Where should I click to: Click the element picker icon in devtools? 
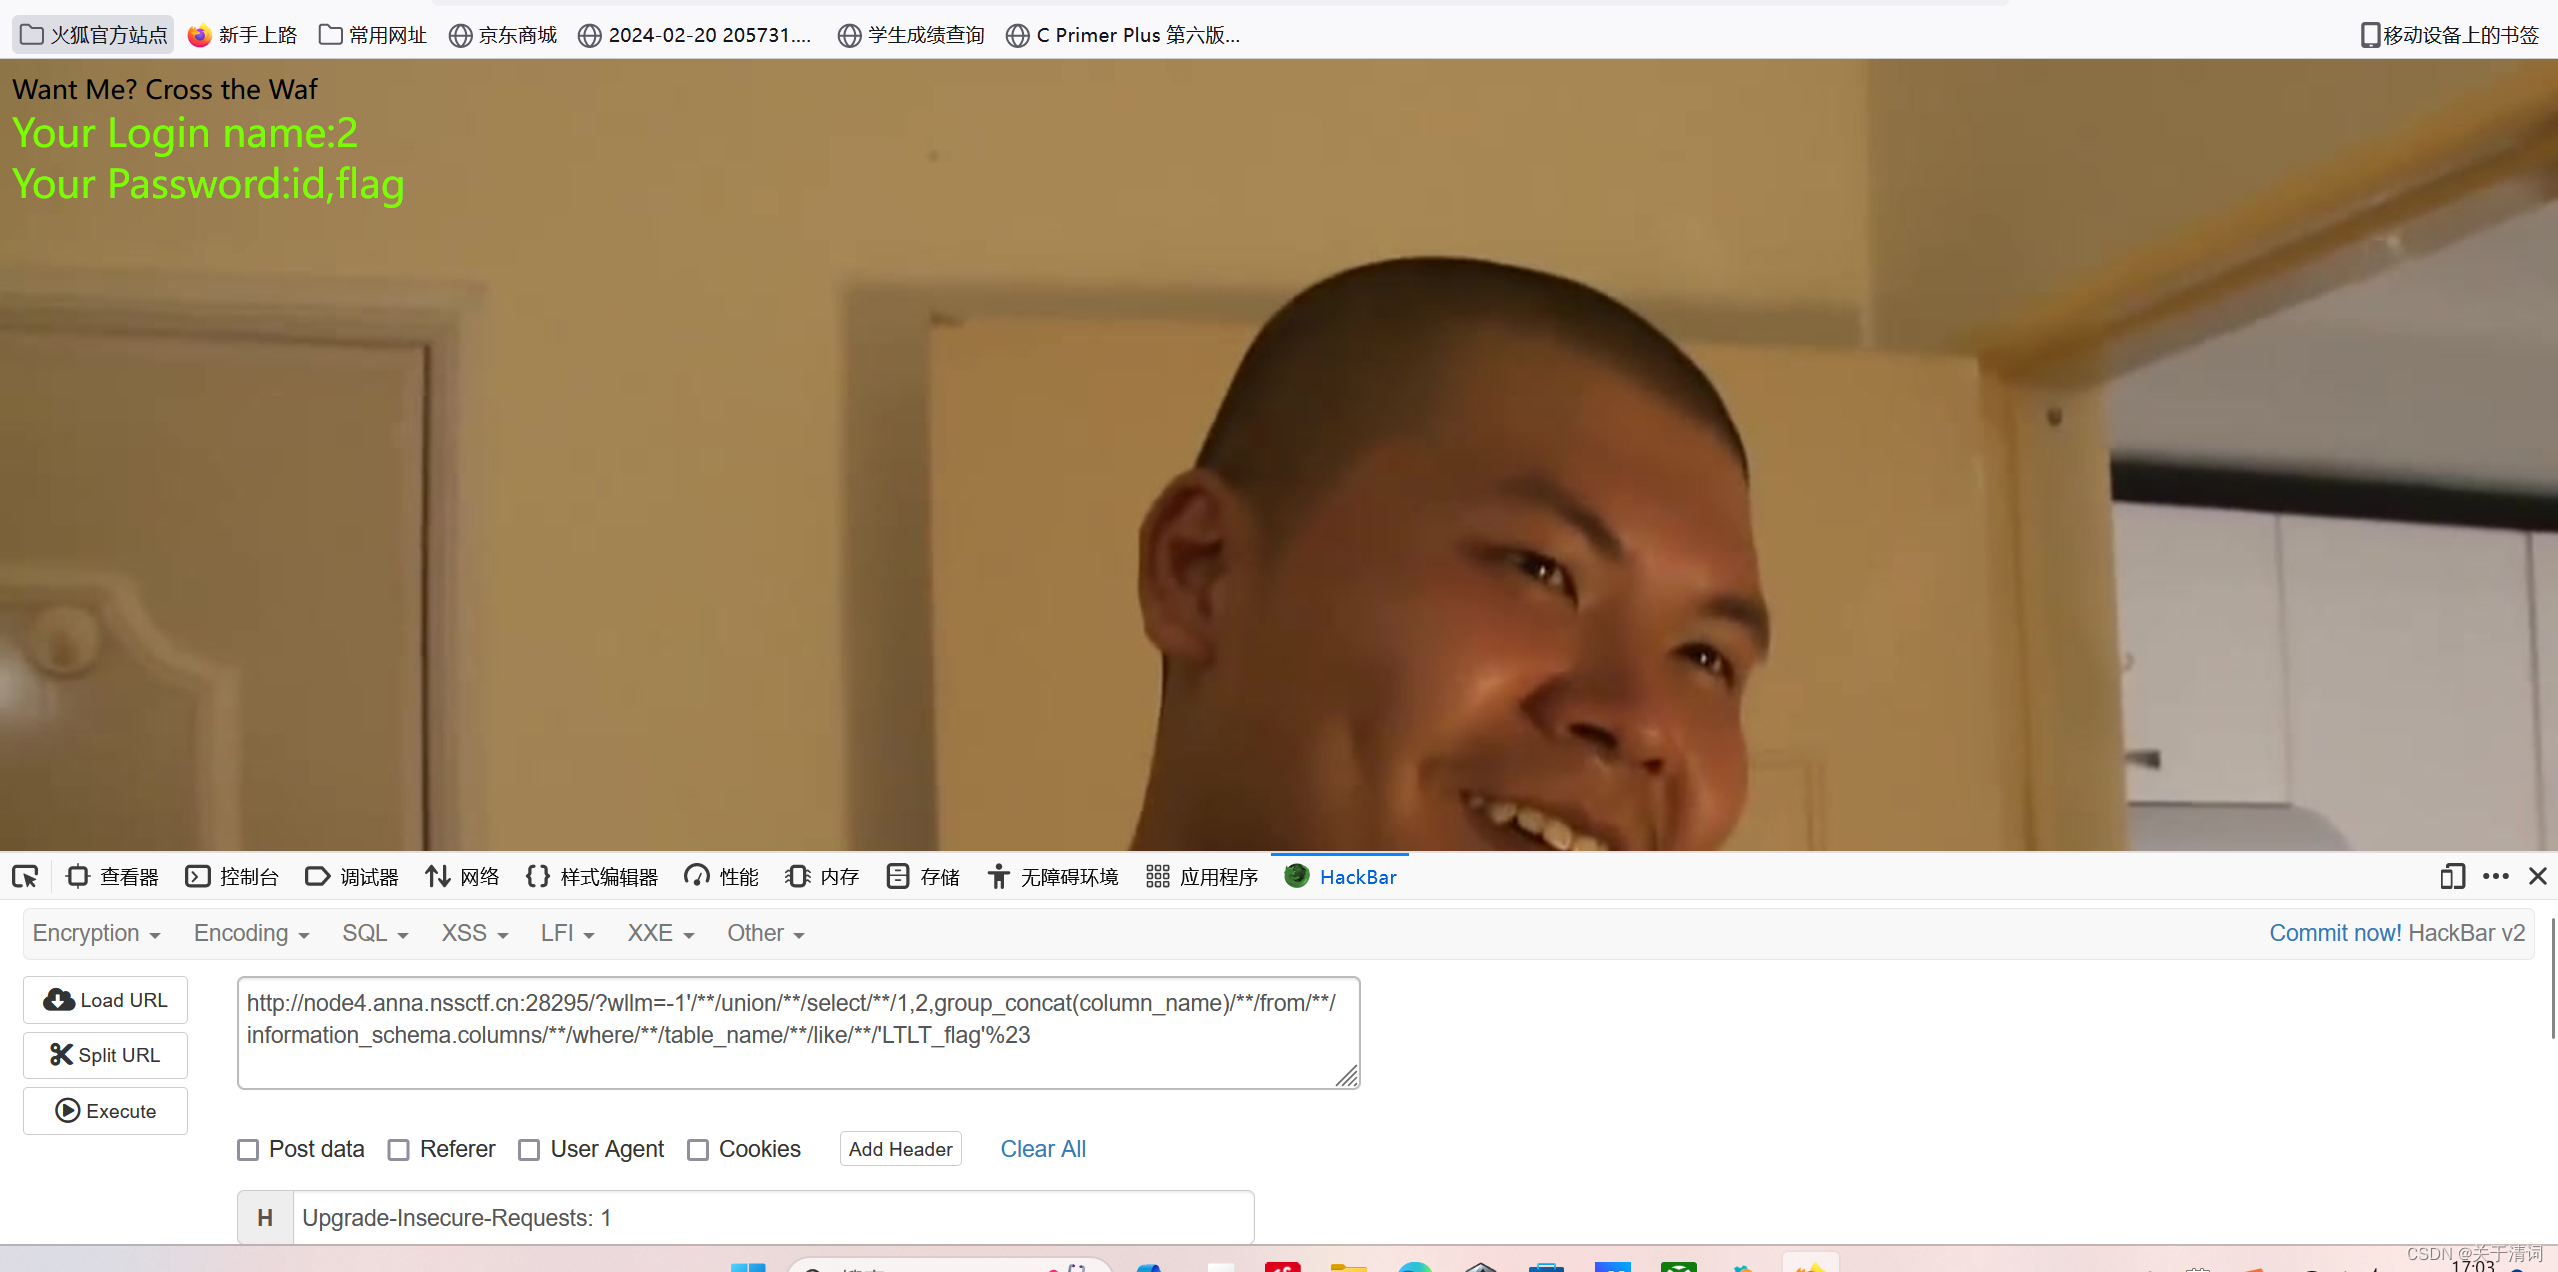[x=25, y=877]
